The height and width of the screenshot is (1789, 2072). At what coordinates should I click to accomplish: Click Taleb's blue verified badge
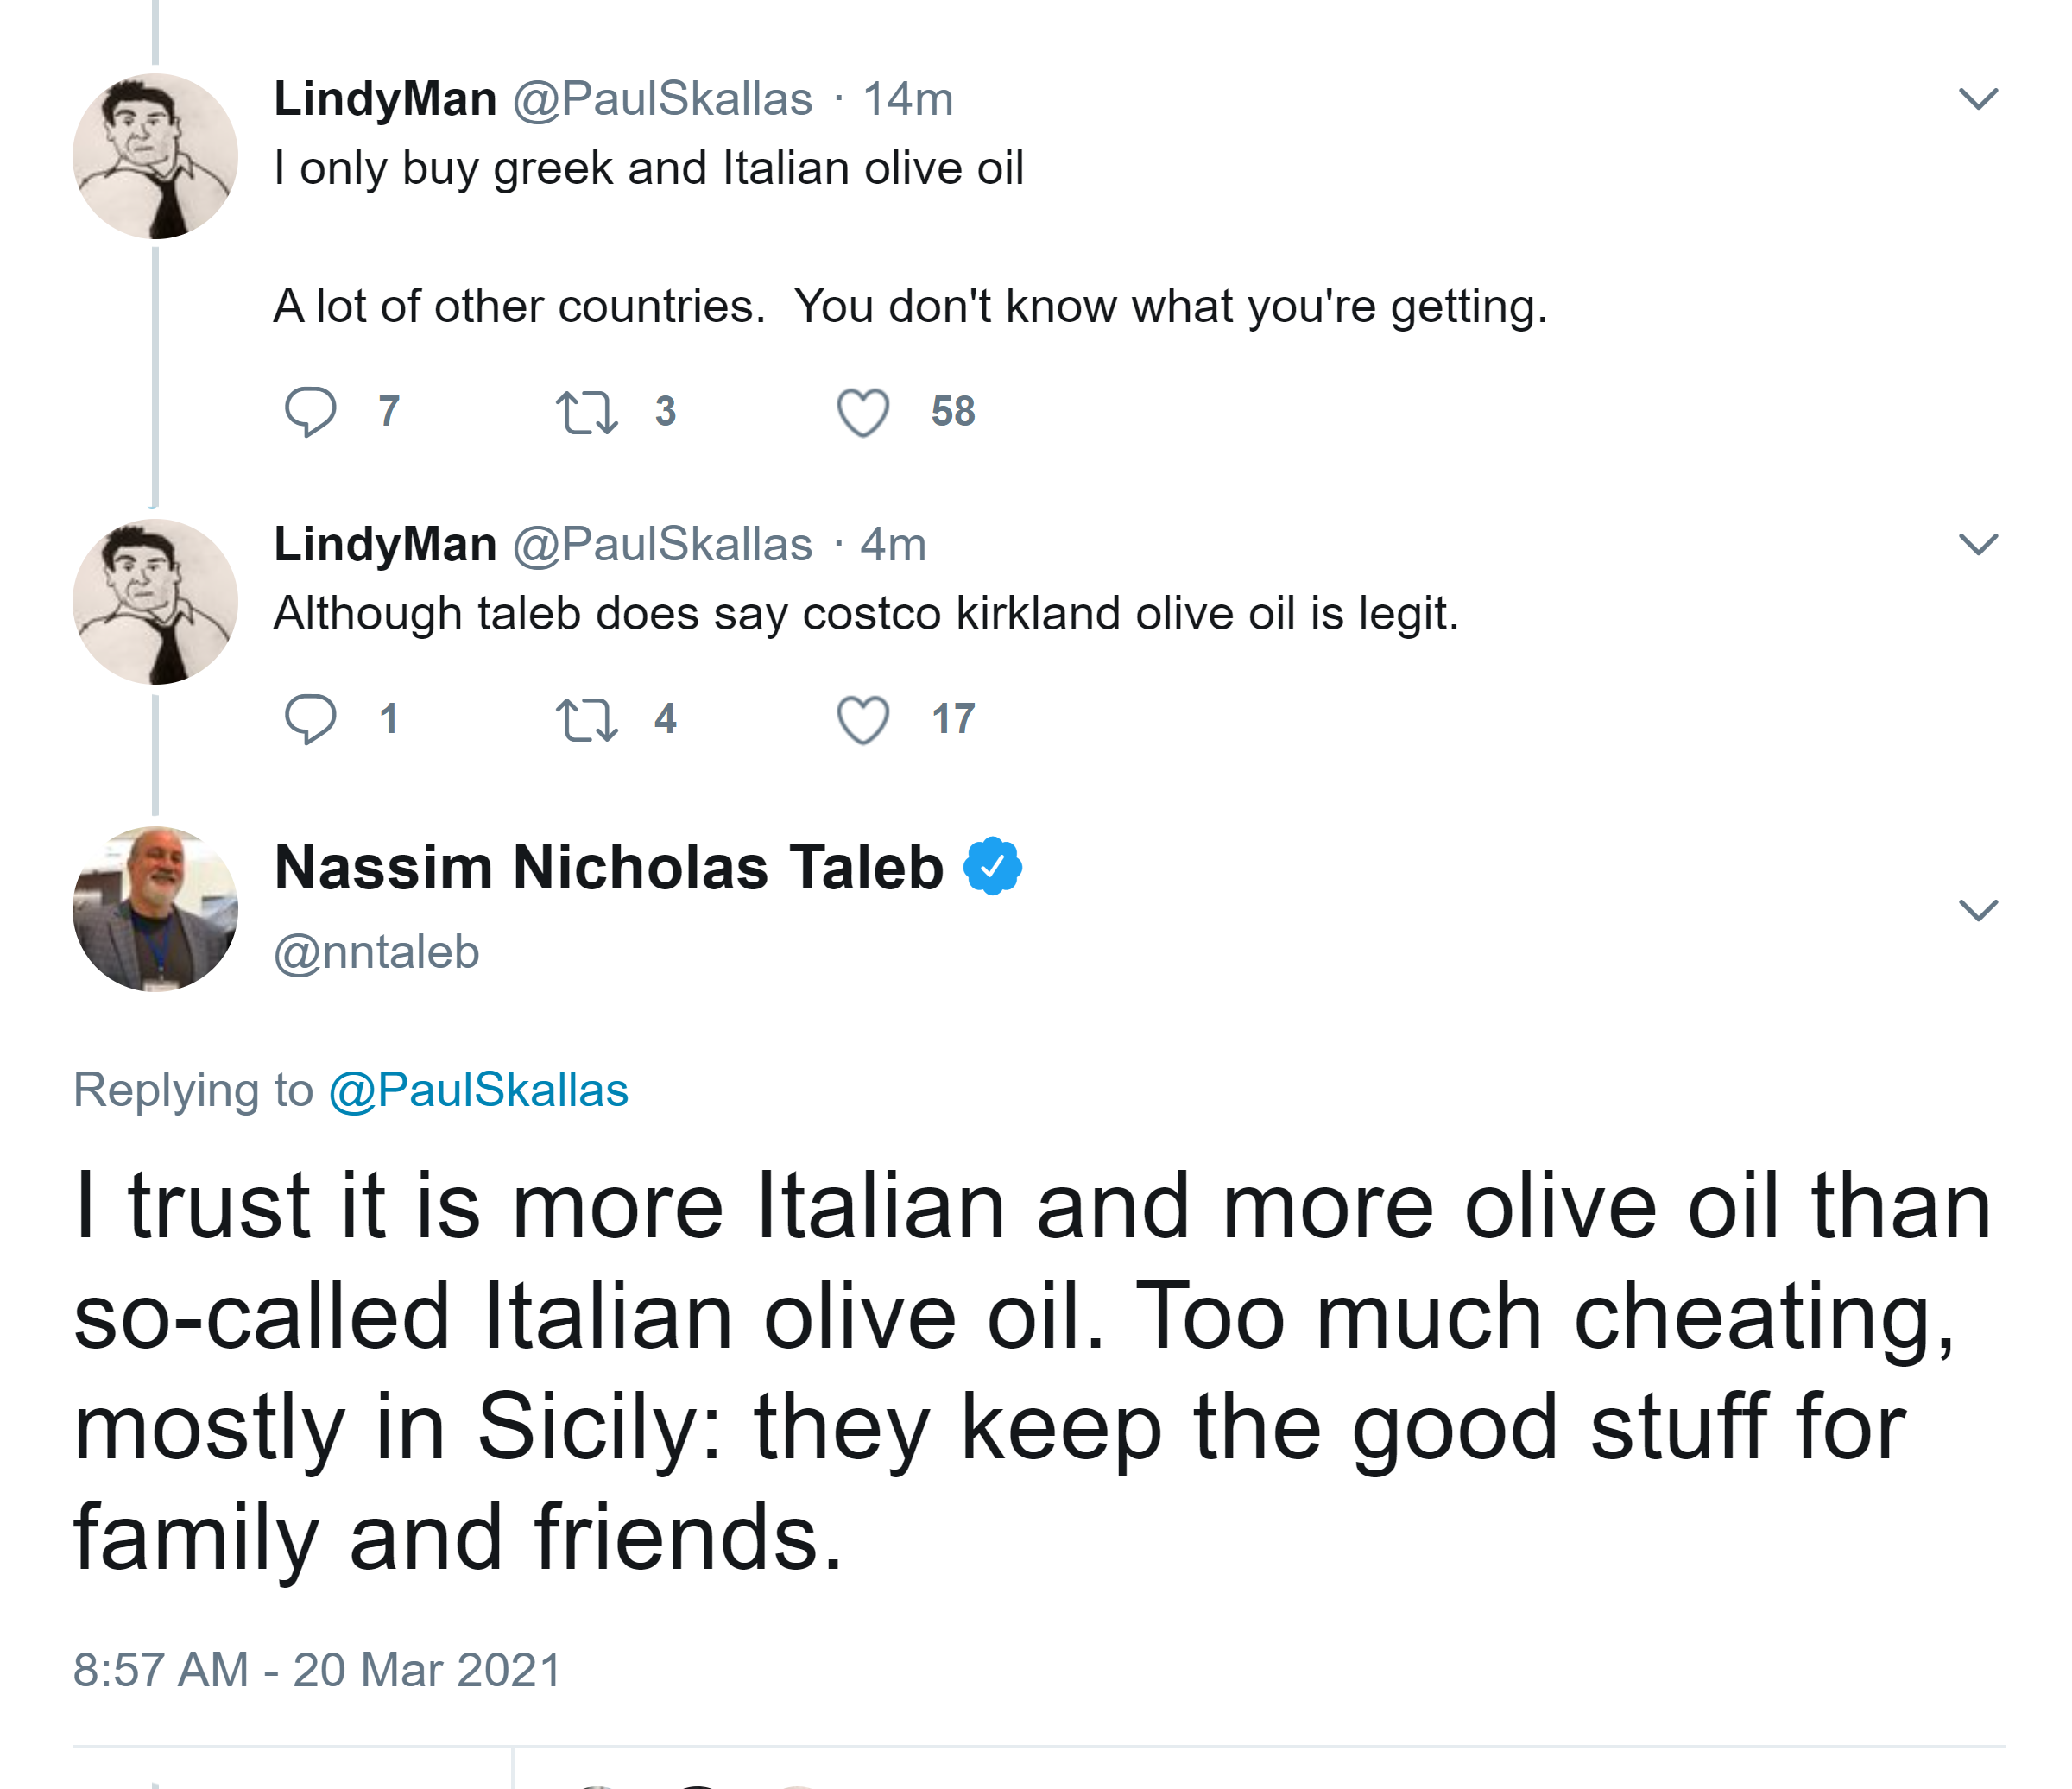point(992,866)
